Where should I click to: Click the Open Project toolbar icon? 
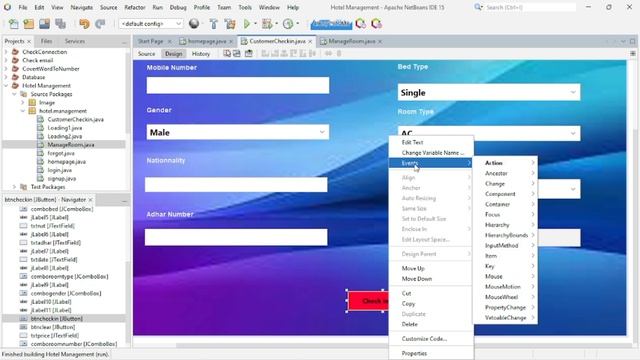(44, 24)
